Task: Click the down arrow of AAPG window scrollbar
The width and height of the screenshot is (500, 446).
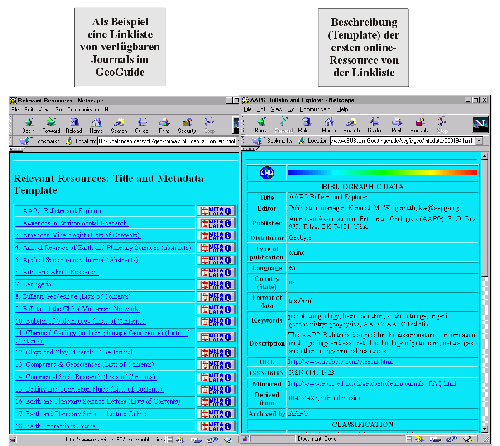Action: (485, 429)
